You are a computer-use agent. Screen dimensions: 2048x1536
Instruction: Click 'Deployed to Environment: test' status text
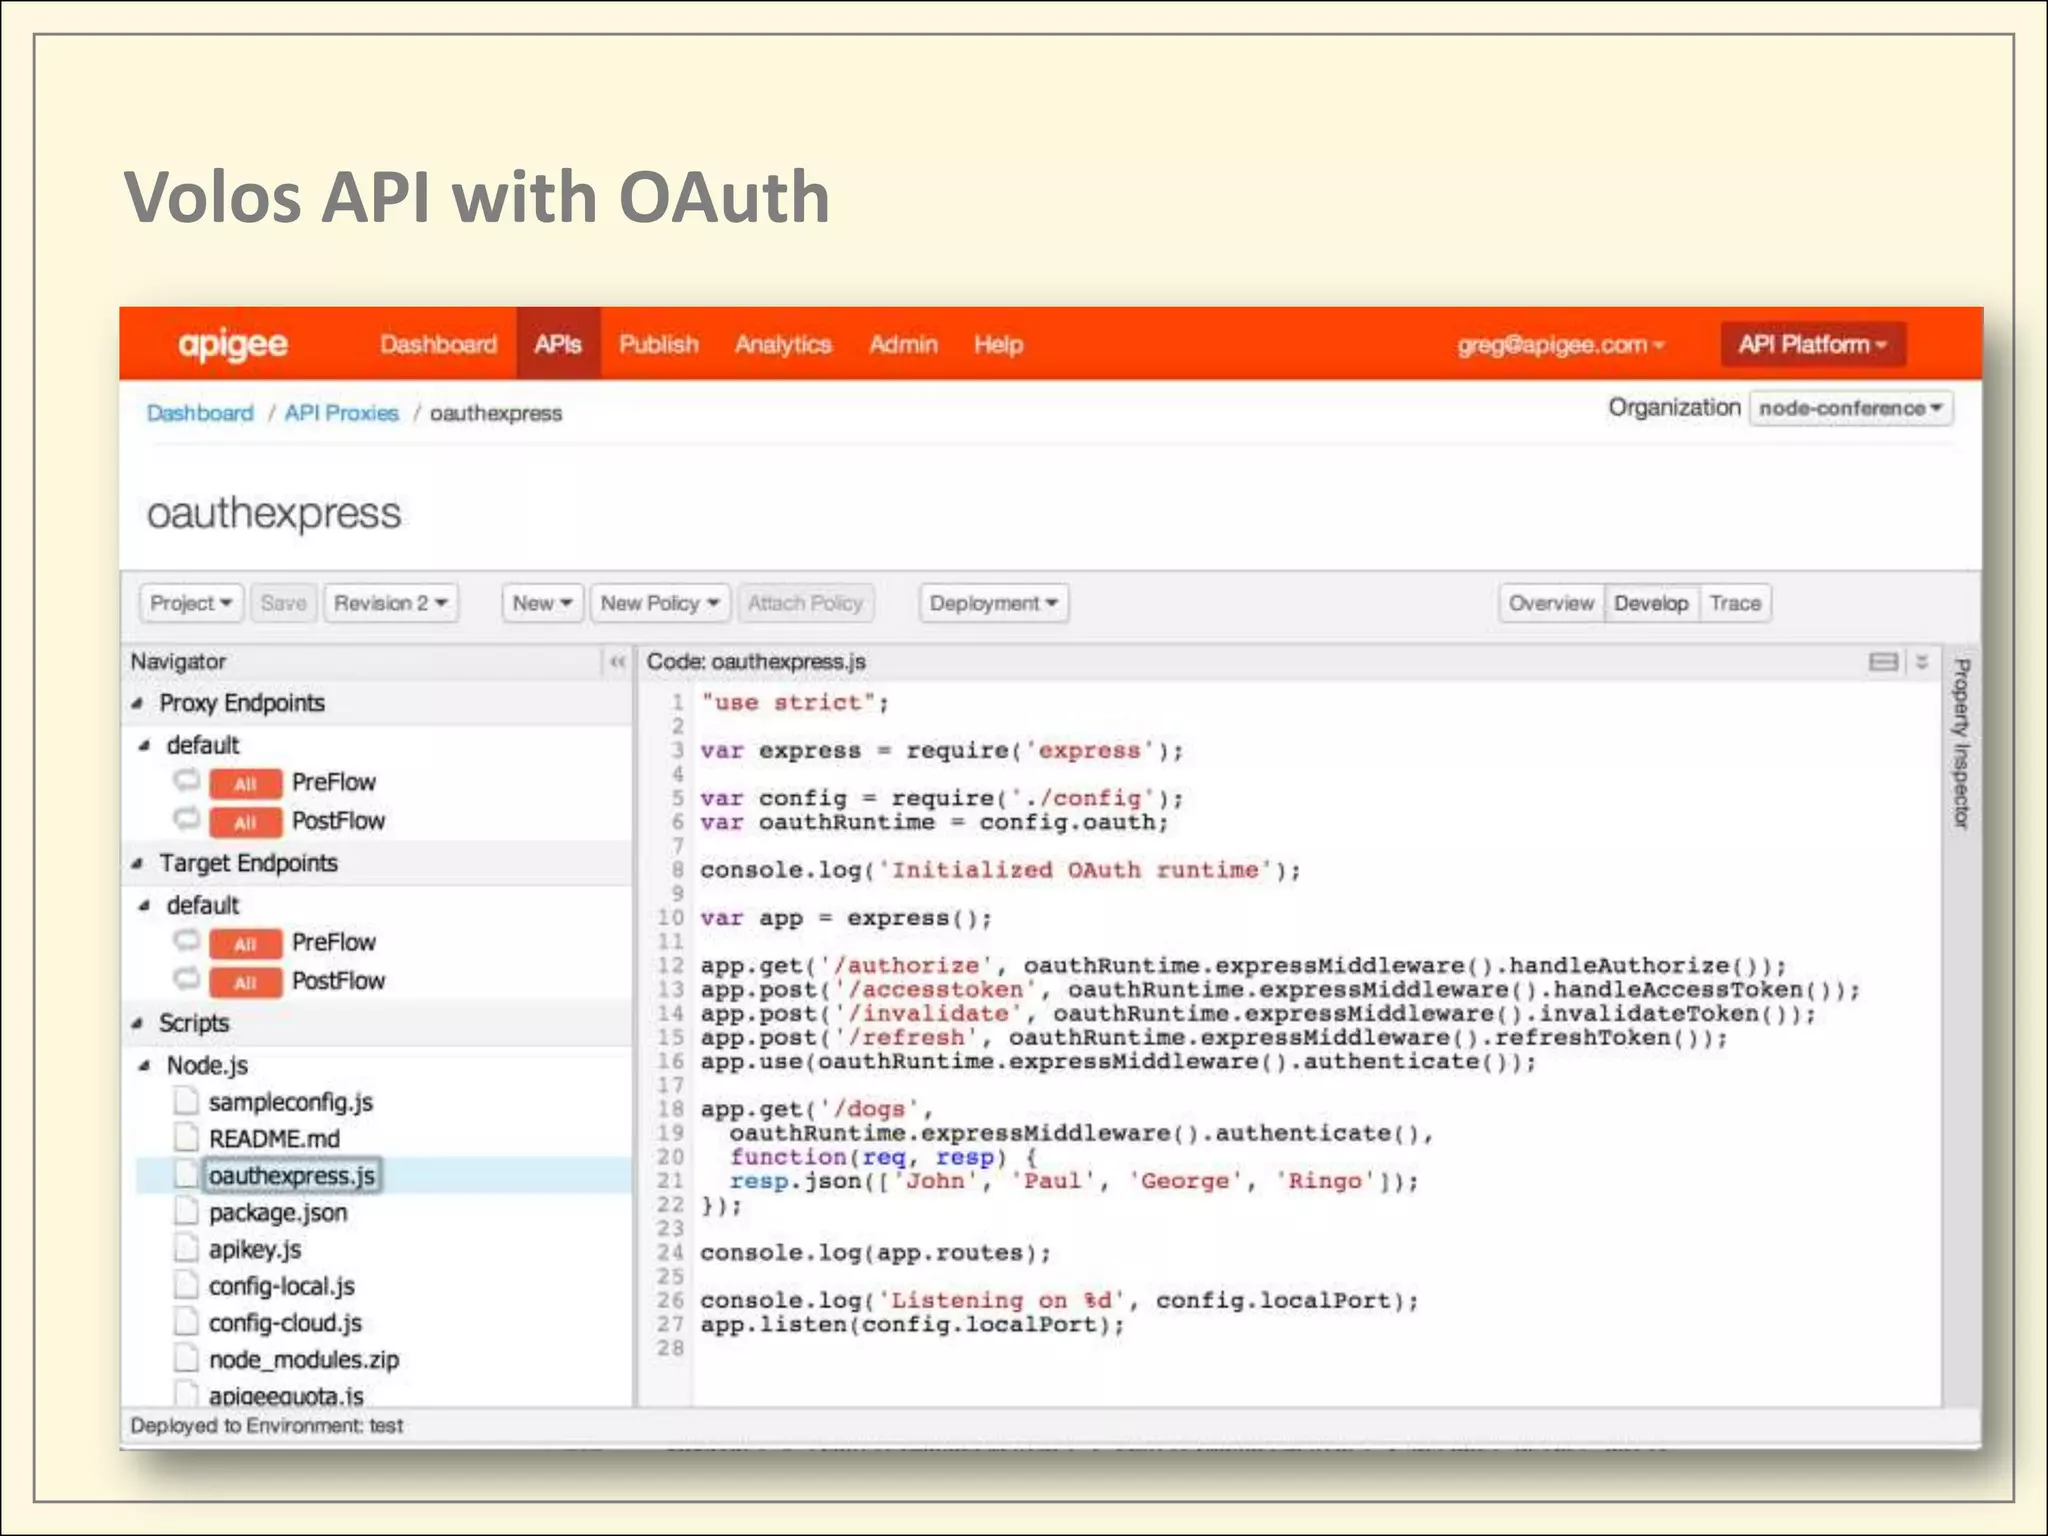(x=266, y=1425)
